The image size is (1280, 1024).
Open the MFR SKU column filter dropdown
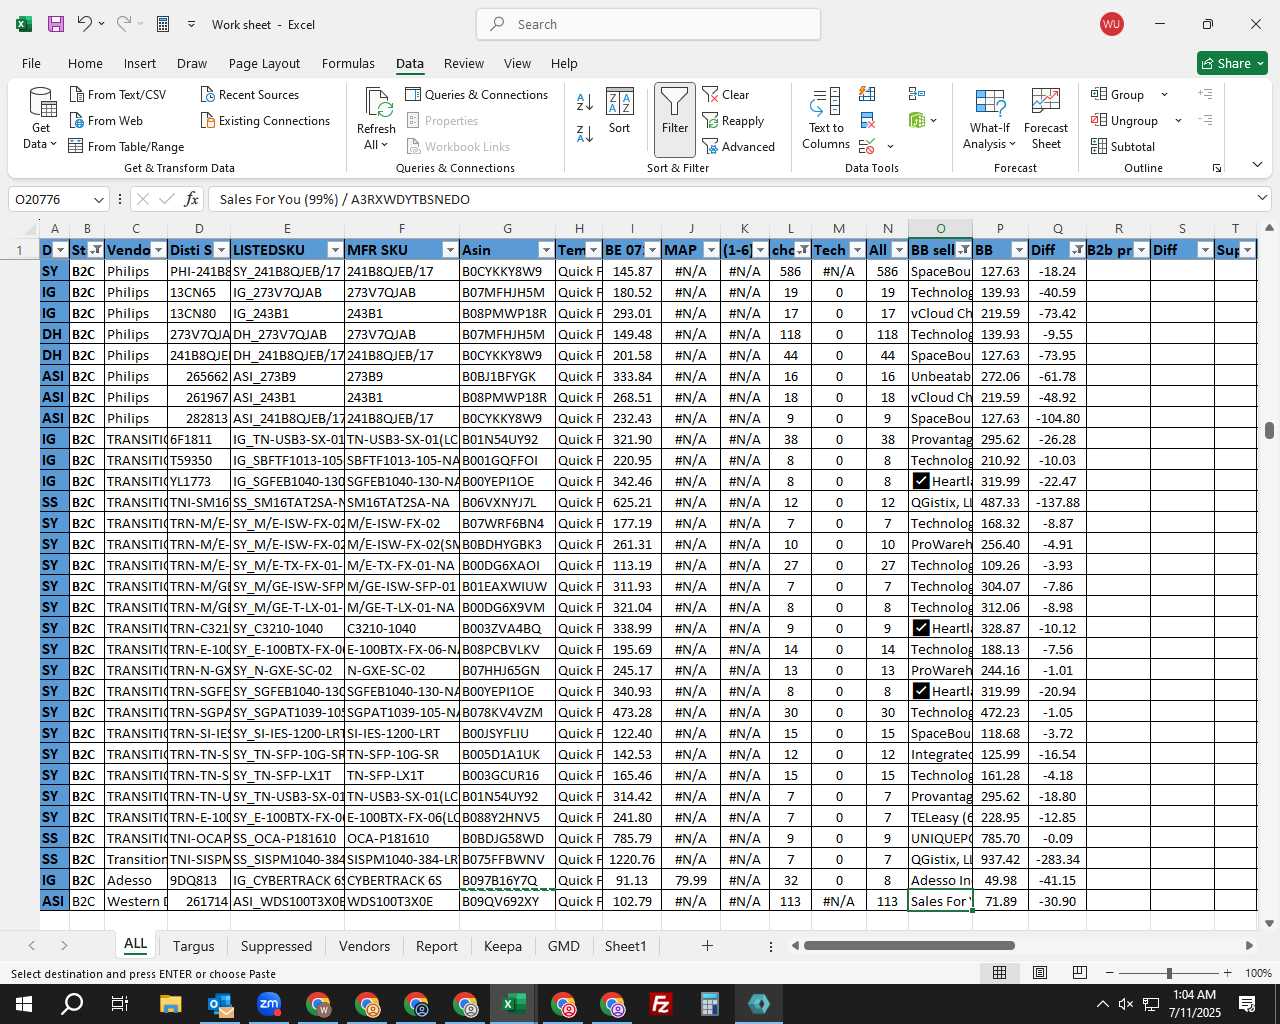point(450,250)
